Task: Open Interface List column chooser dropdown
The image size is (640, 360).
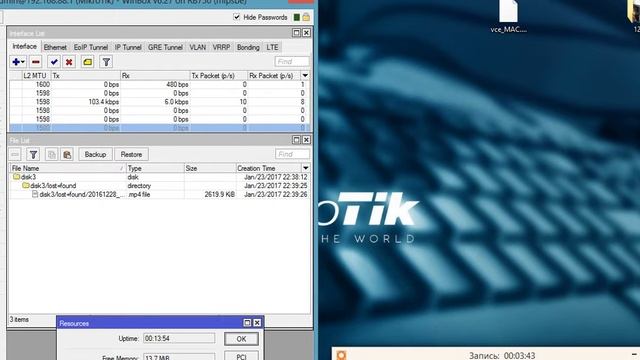Action: tap(305, 76)
